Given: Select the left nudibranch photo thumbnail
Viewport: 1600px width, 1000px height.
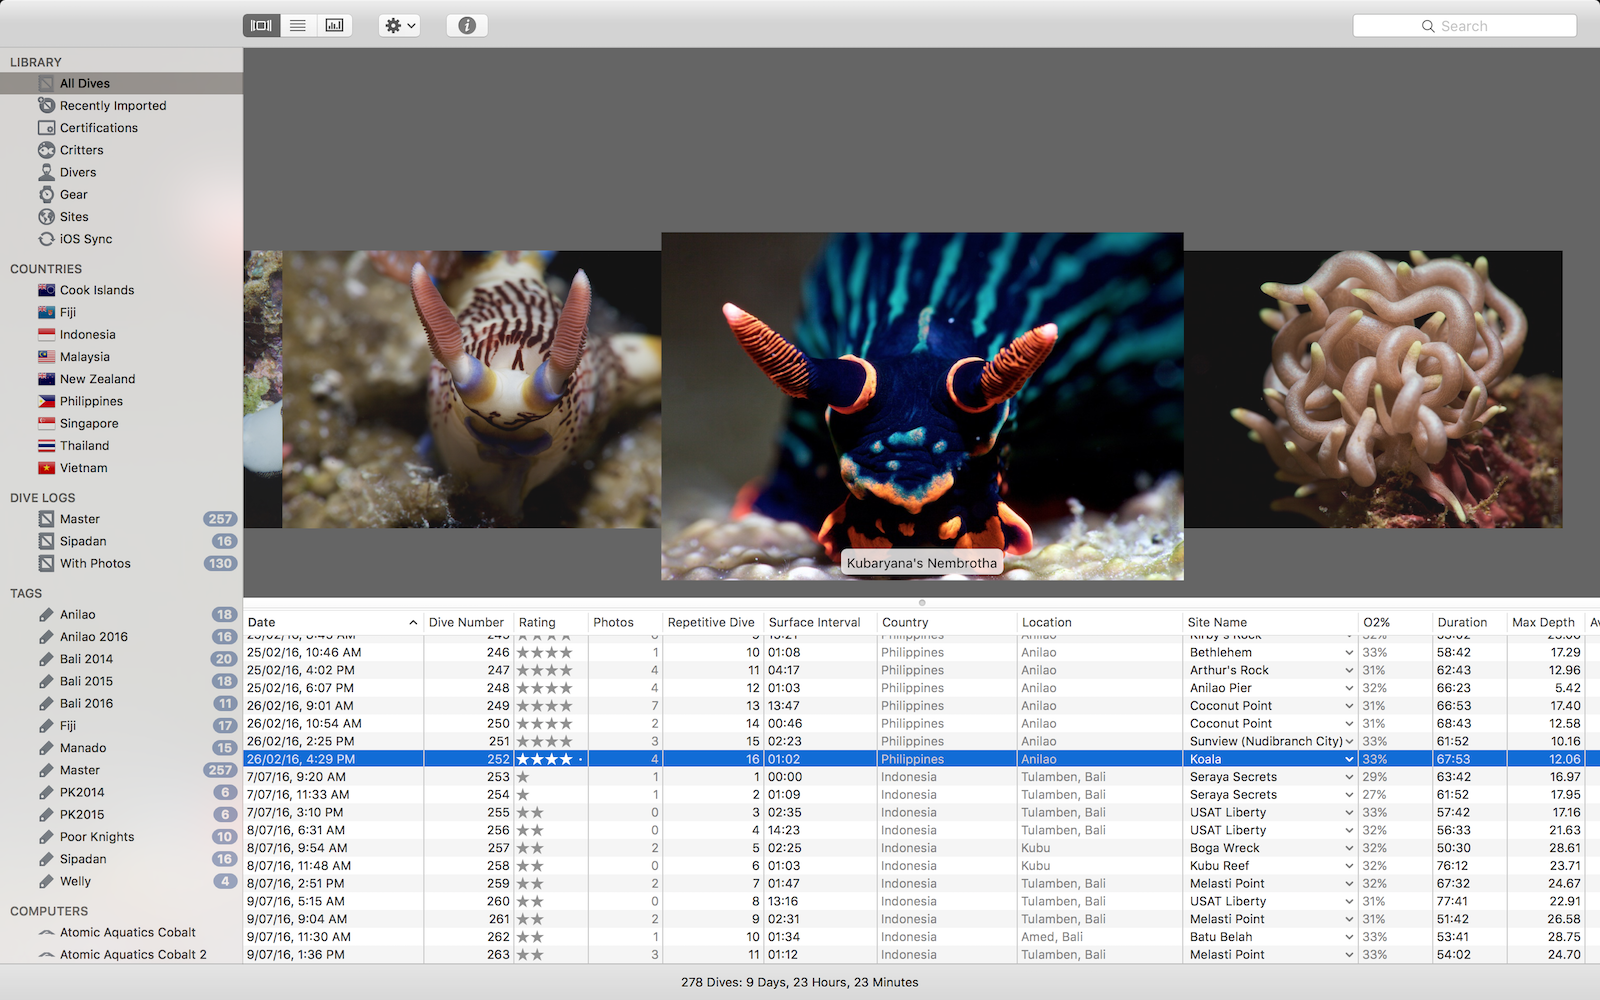Looking at the screenshot, I should [470, 390].
